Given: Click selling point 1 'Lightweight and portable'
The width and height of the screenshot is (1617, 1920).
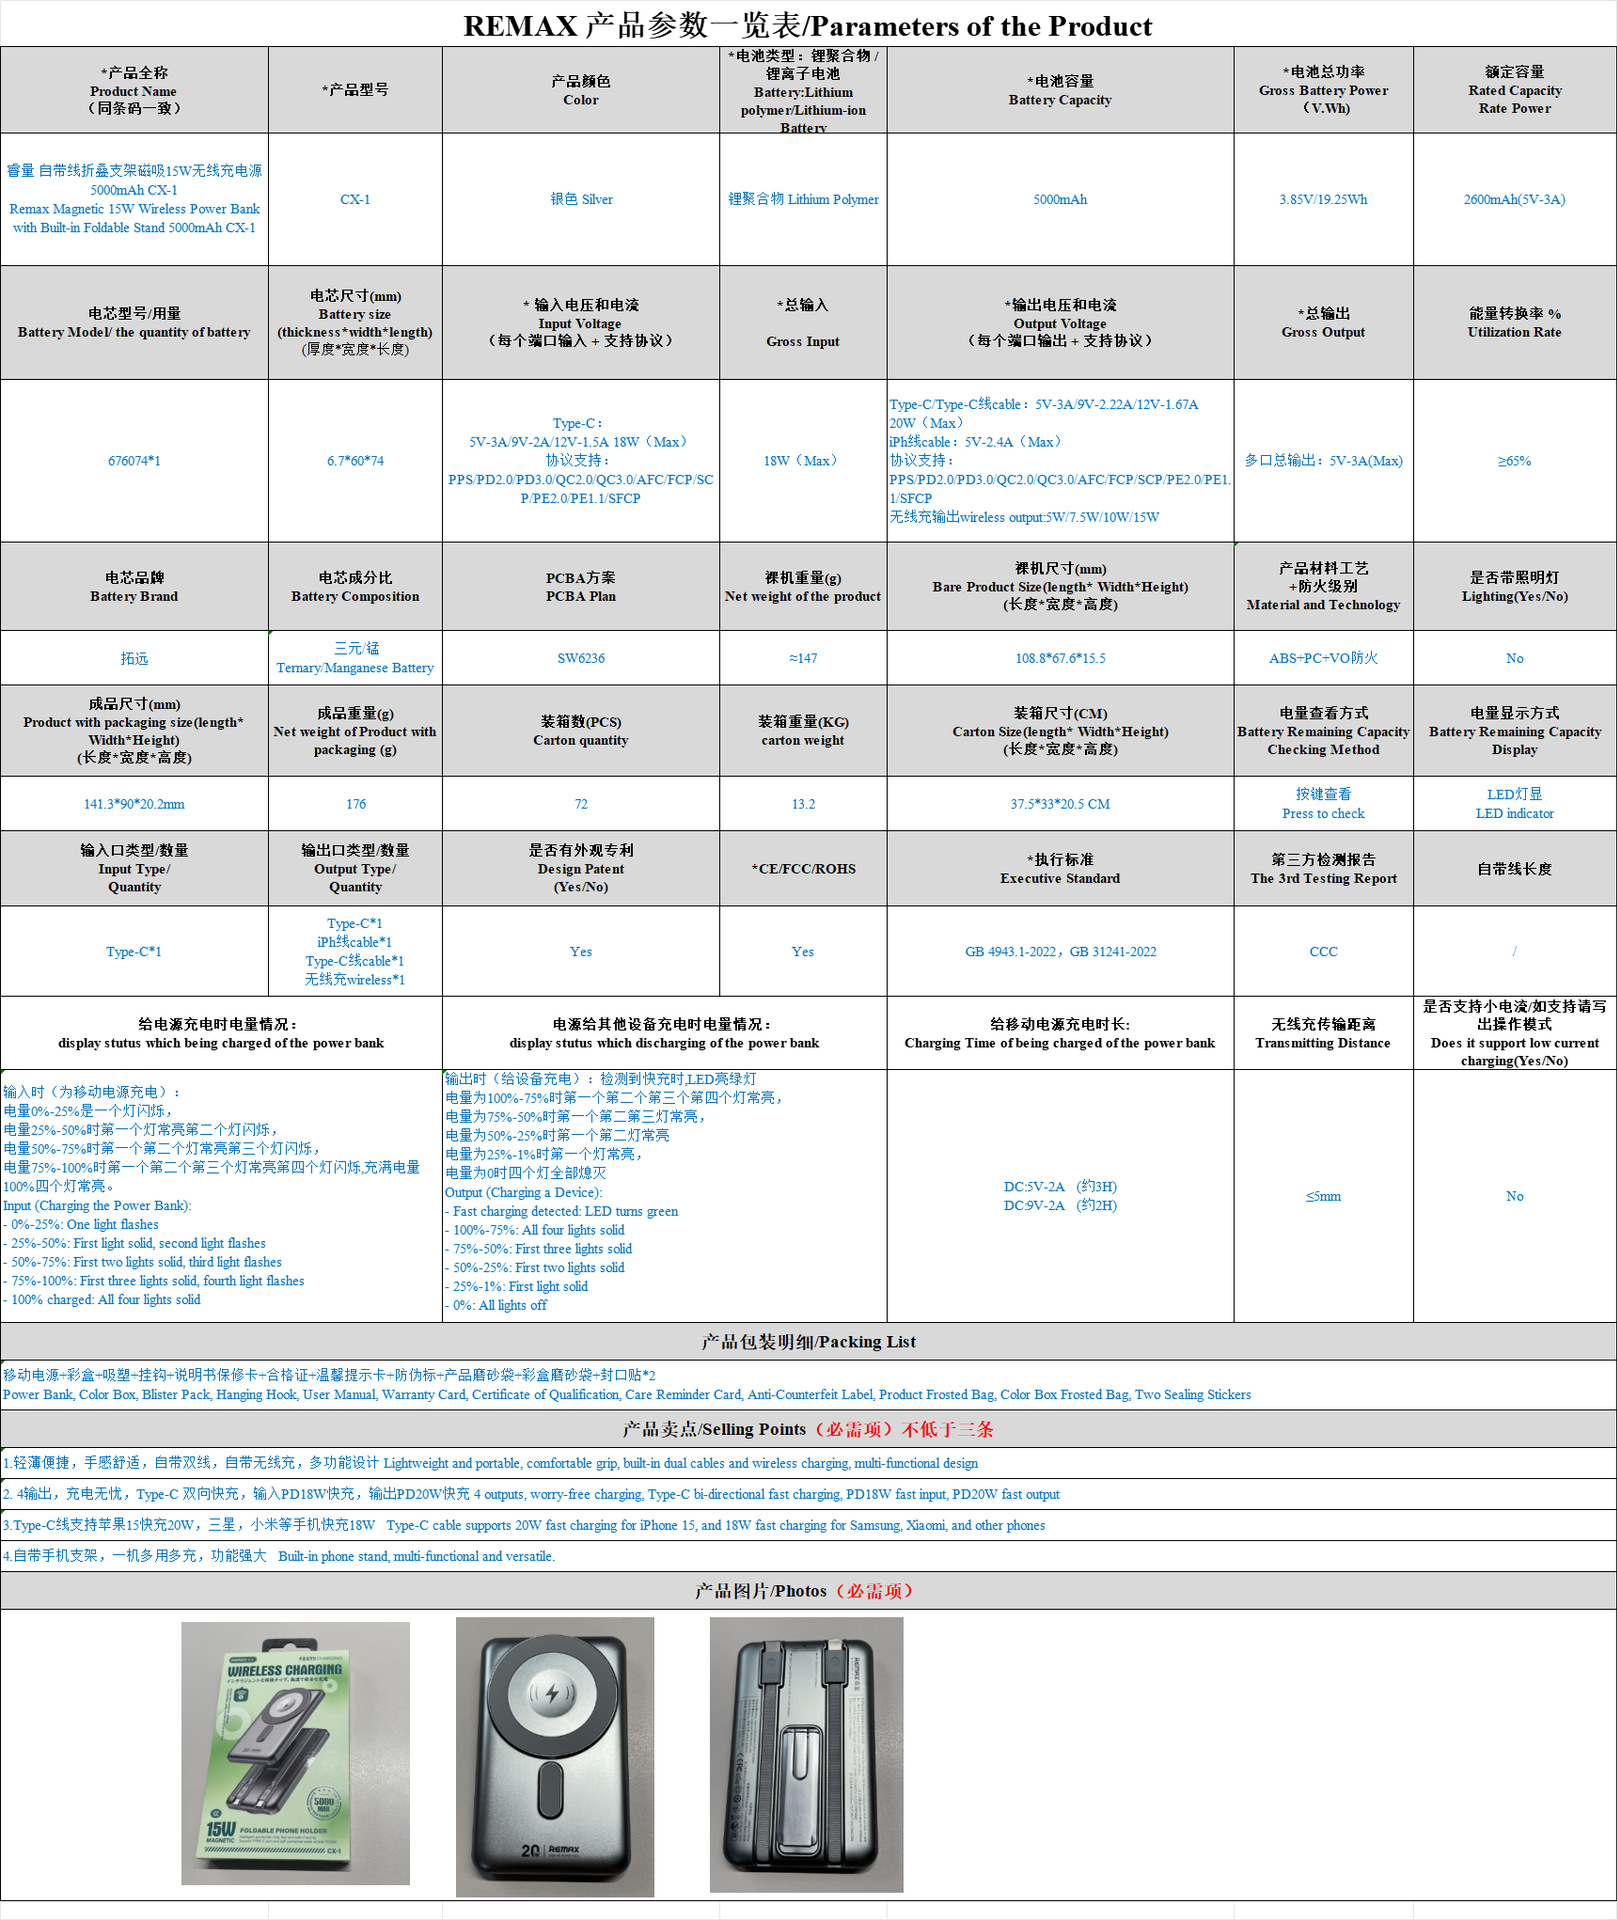Looking at the screenshot, I should click(x=808, y=1463).
